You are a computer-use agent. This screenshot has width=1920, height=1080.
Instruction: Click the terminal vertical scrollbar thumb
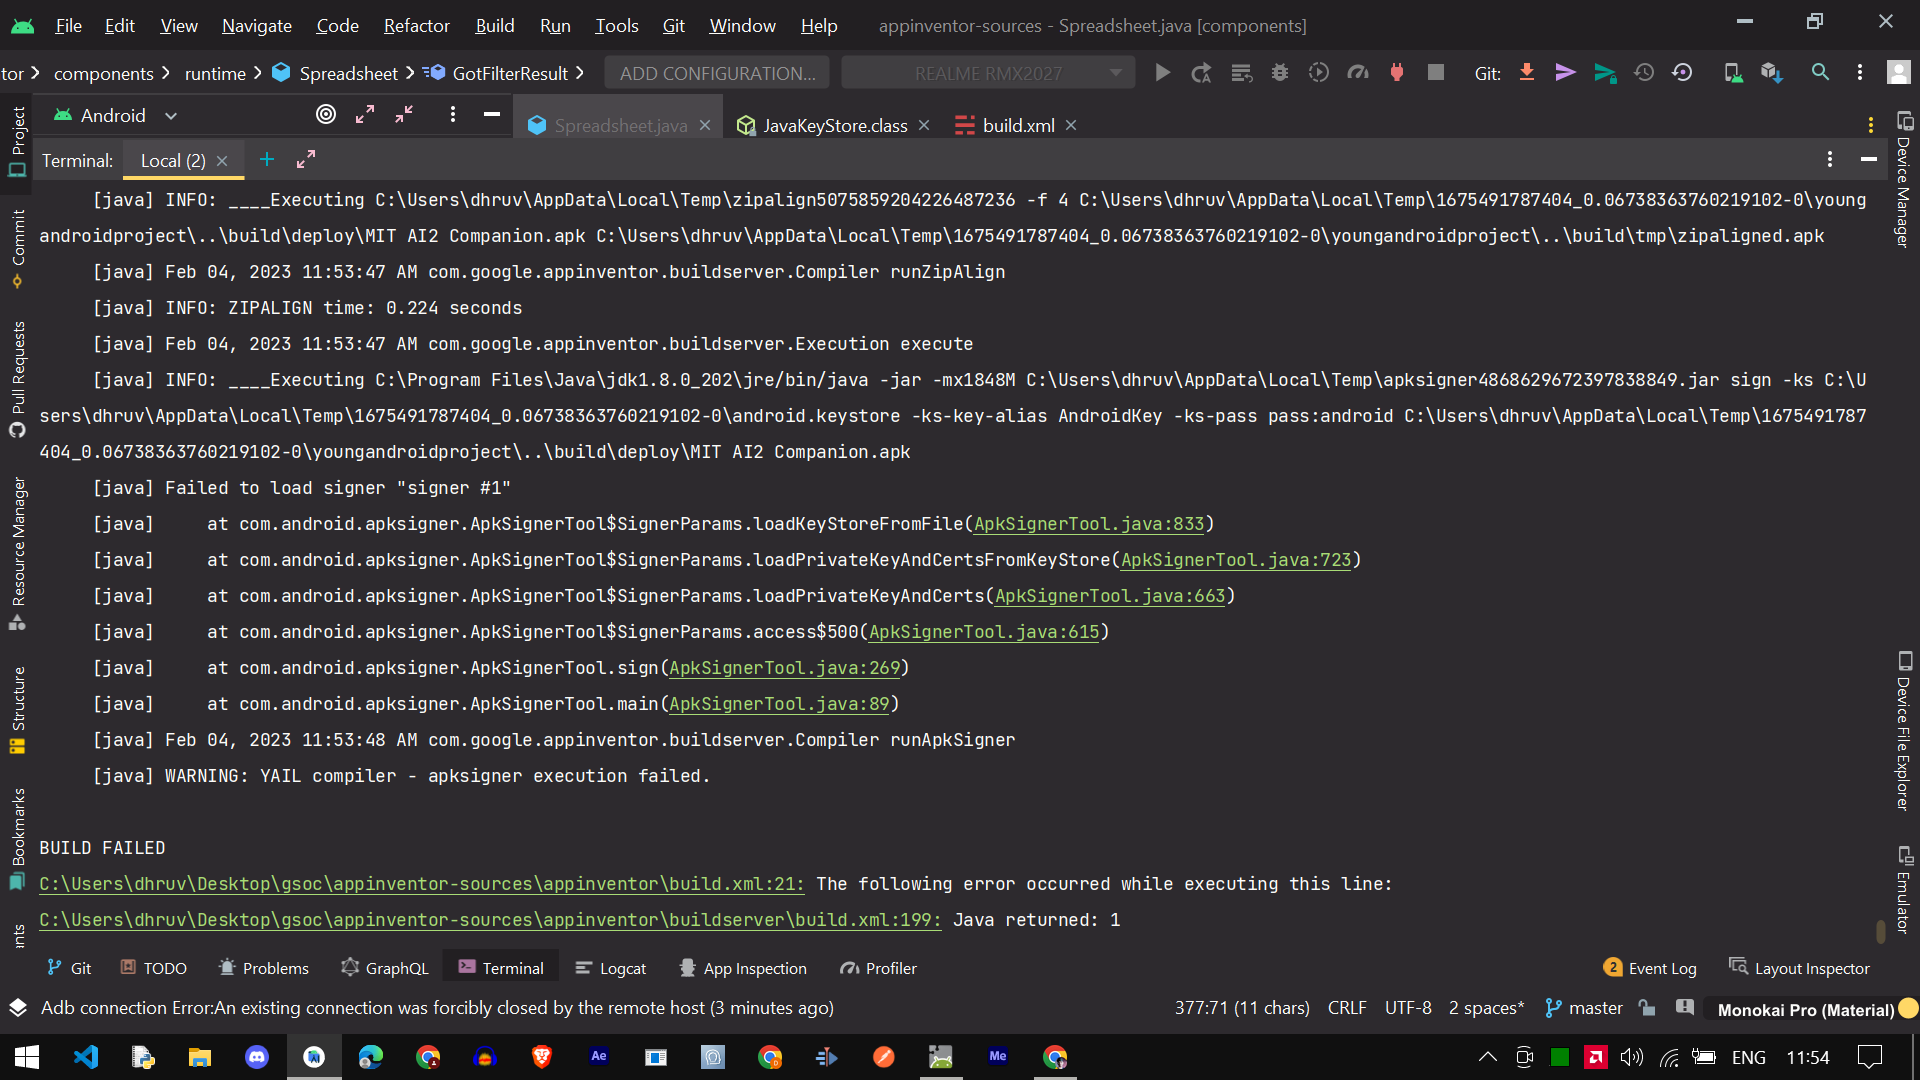click(x=1880, y=930)
